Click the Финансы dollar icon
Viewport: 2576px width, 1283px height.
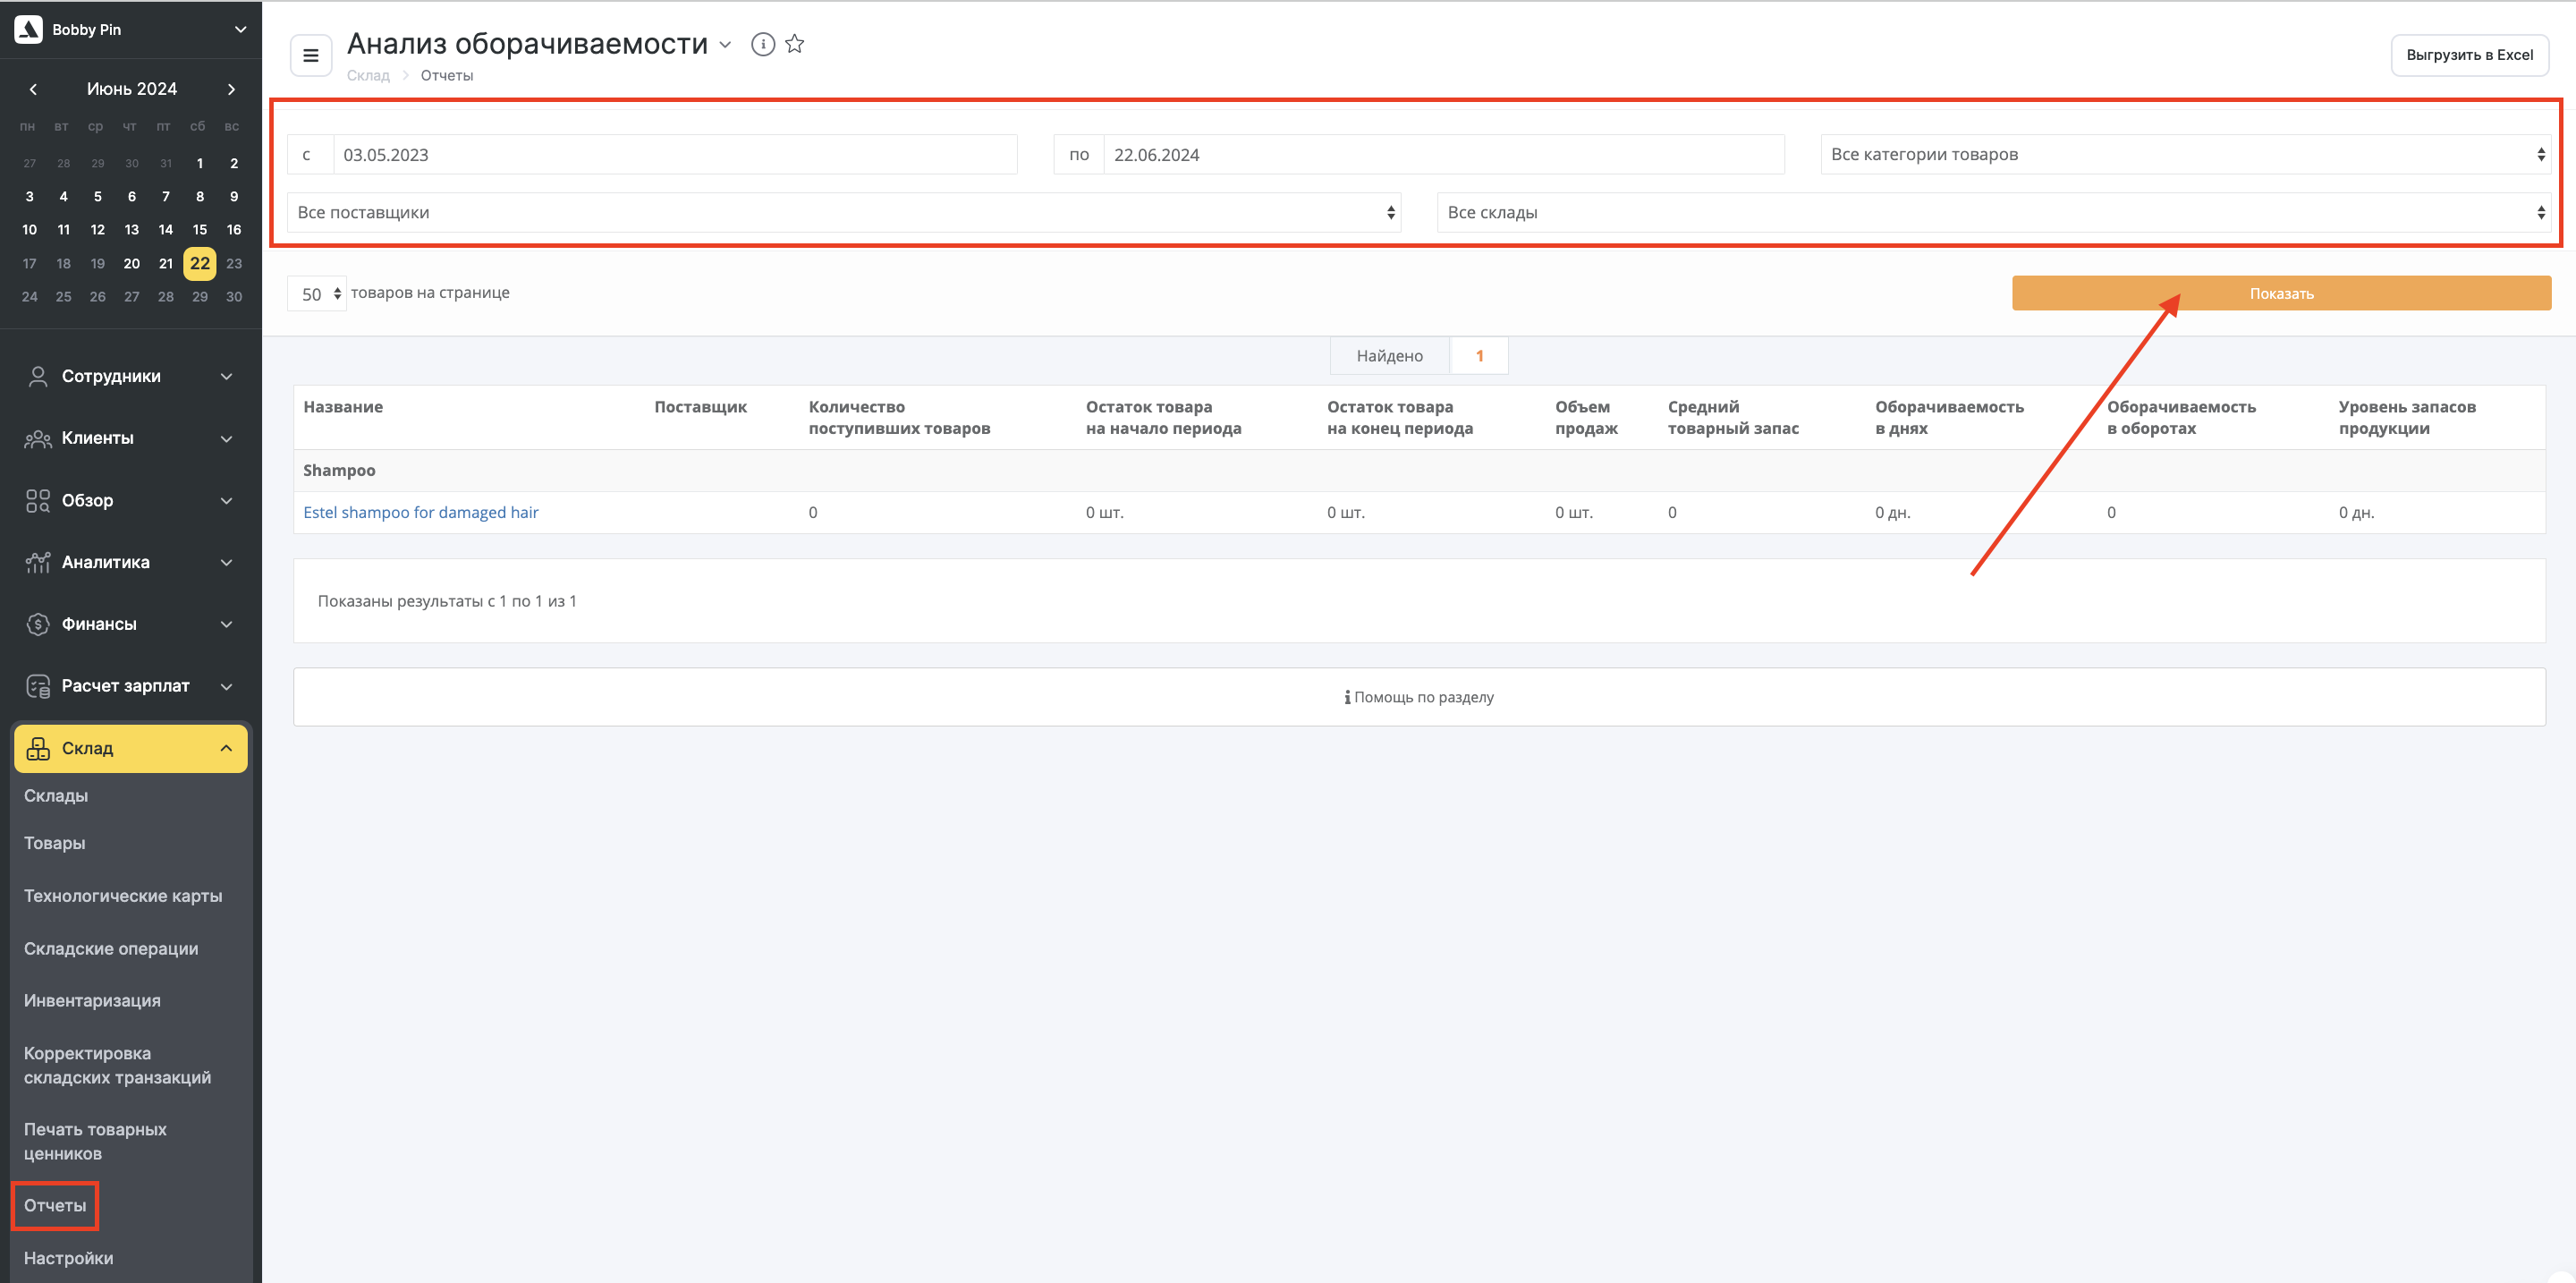pyautogui.click(x=38, y=624)
